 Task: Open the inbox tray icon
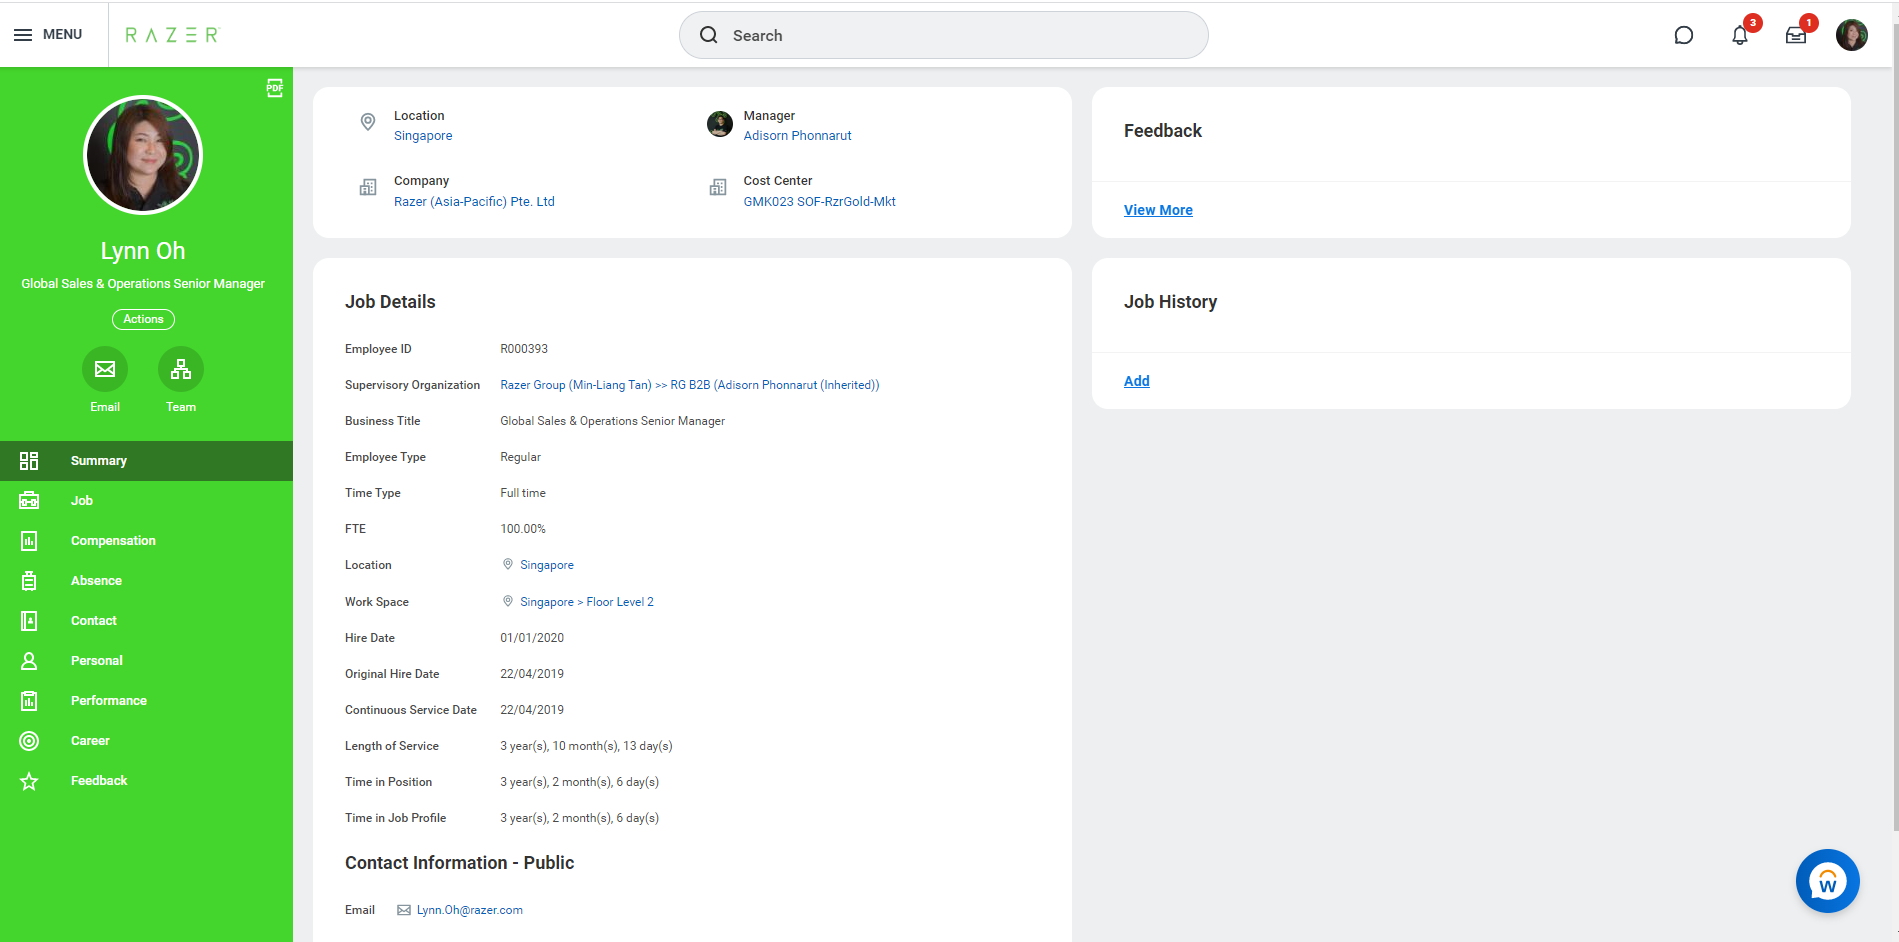coord(1796,36)
